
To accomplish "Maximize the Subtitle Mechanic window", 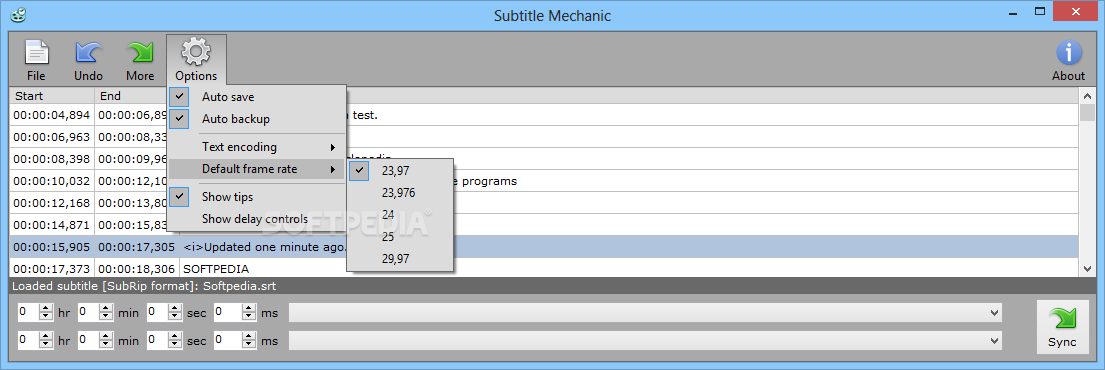I will [x=1039, y=11].
